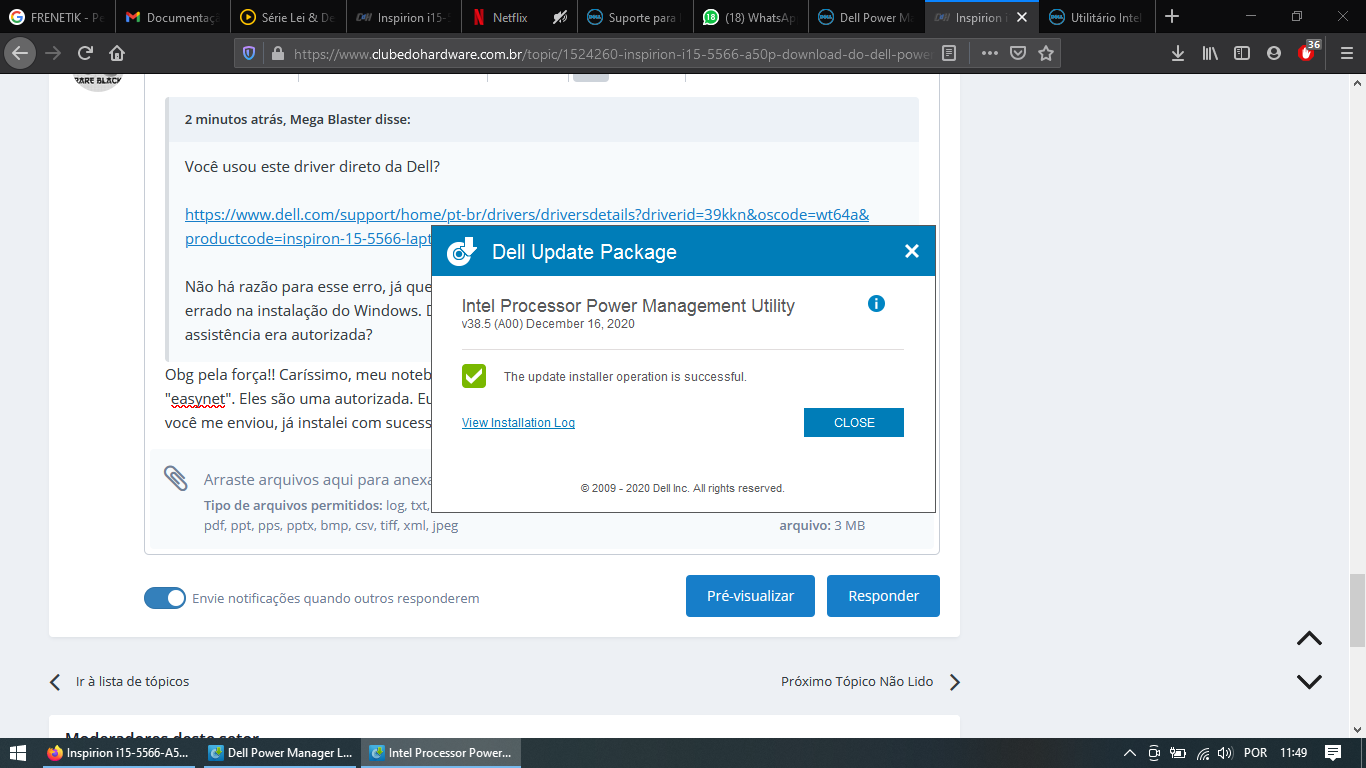Viewport: 1366px width, 768px height.
Task: Save page to Pocket icon
Action: point(1017,53)
